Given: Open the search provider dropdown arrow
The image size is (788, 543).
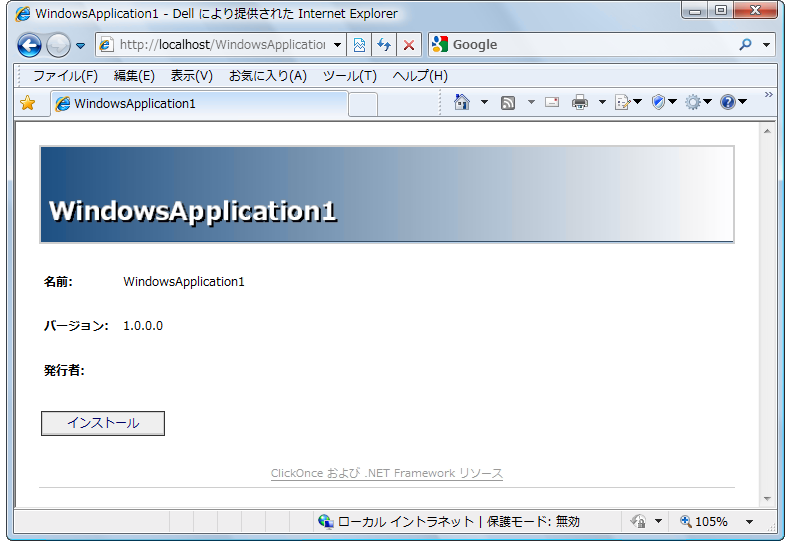Looking at the screenshot, I should pos(766,45).
